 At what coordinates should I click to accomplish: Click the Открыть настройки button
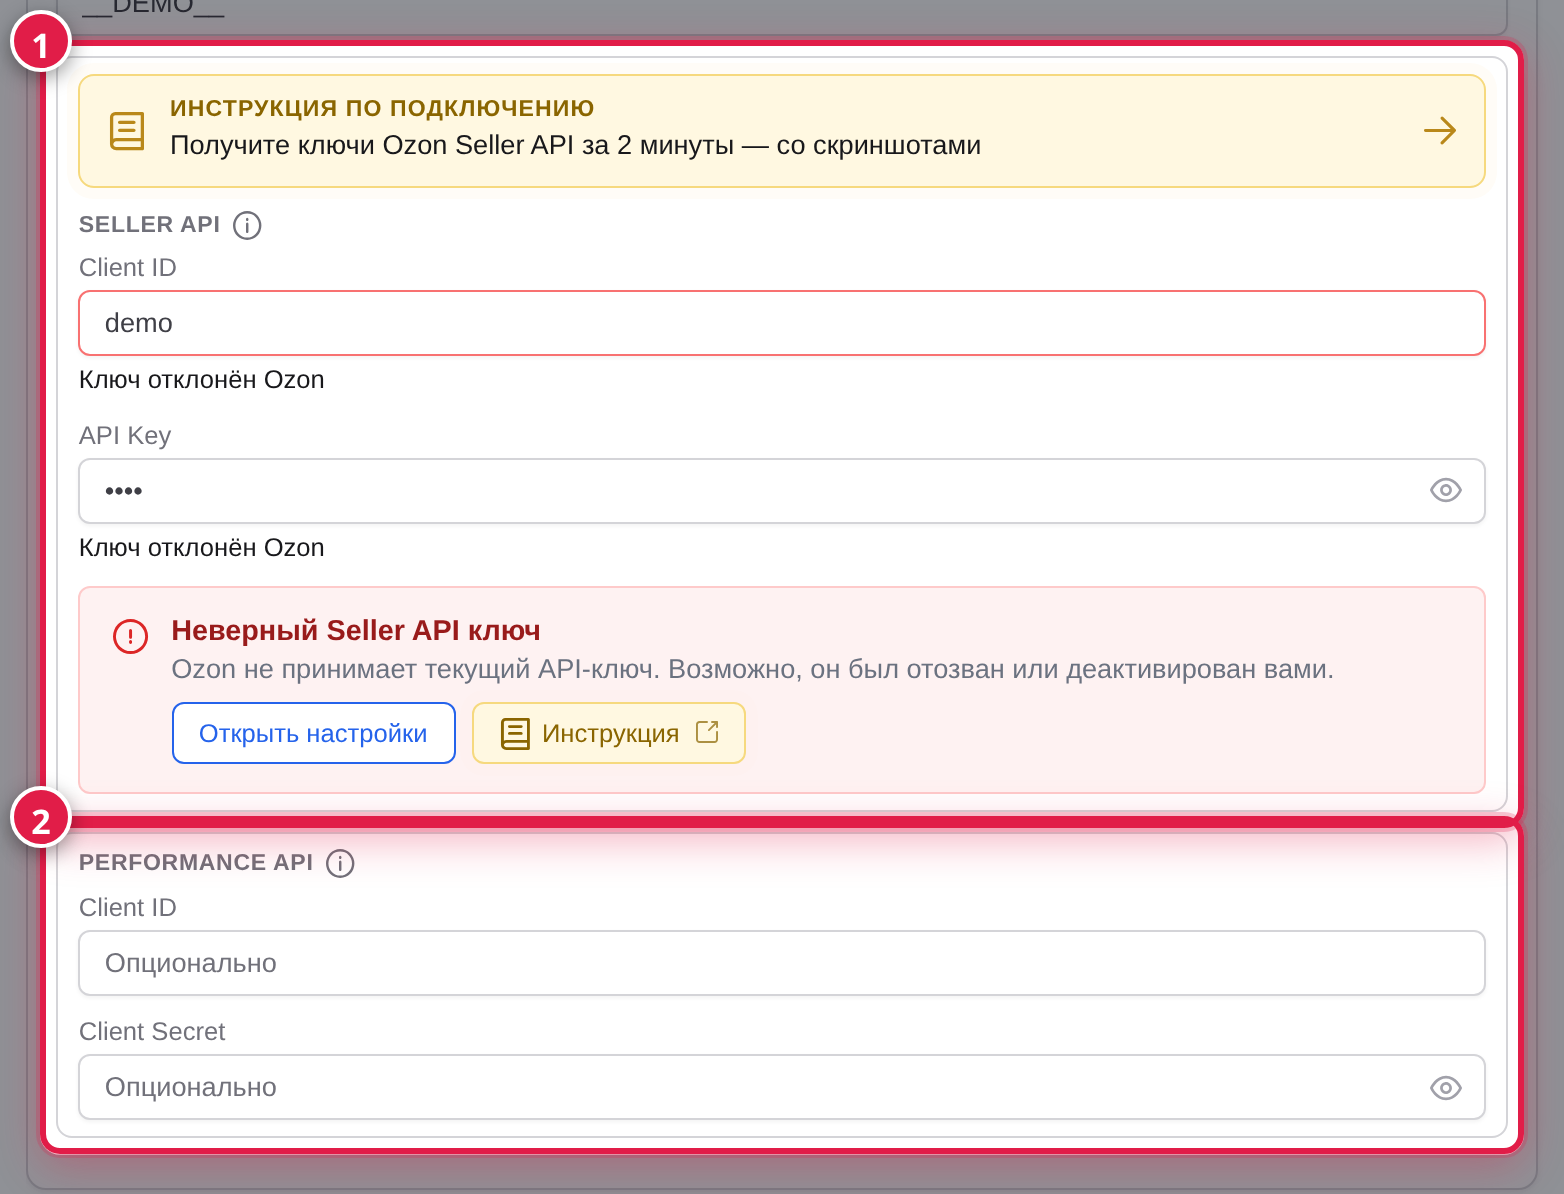pos(314,733)
